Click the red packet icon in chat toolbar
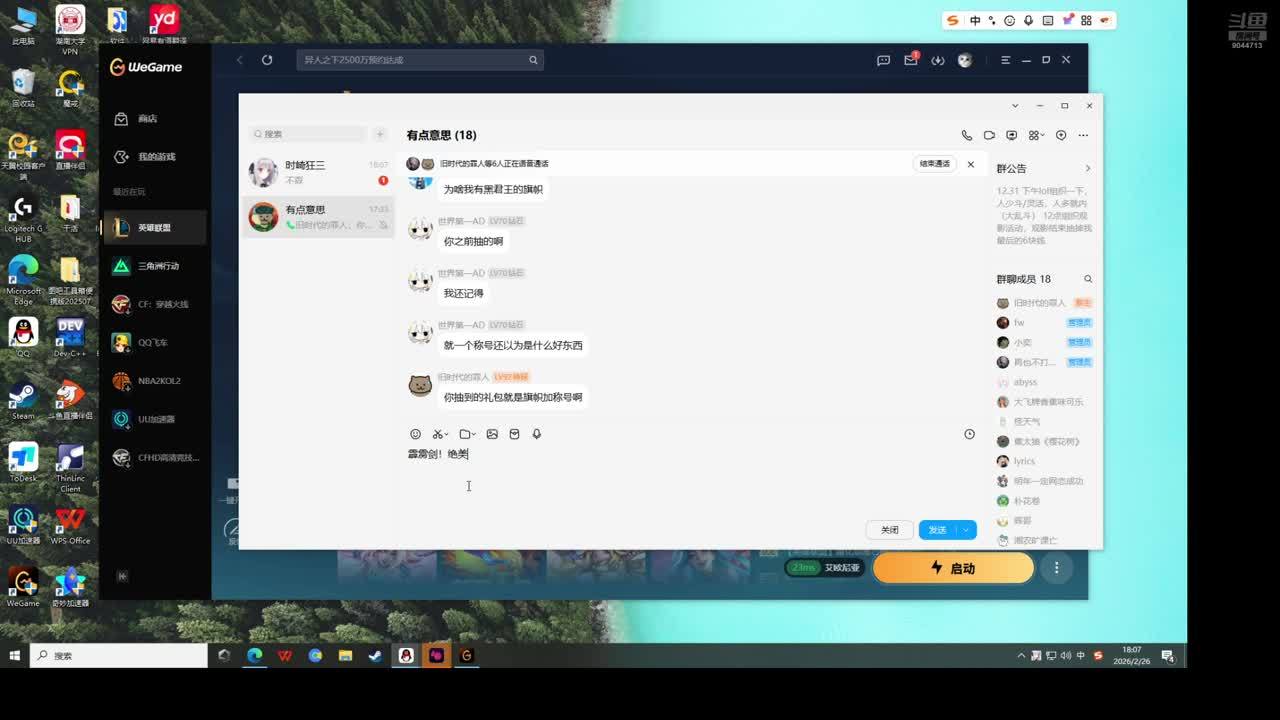This screenshot has width=1280, height=720. tap(514, 434)
